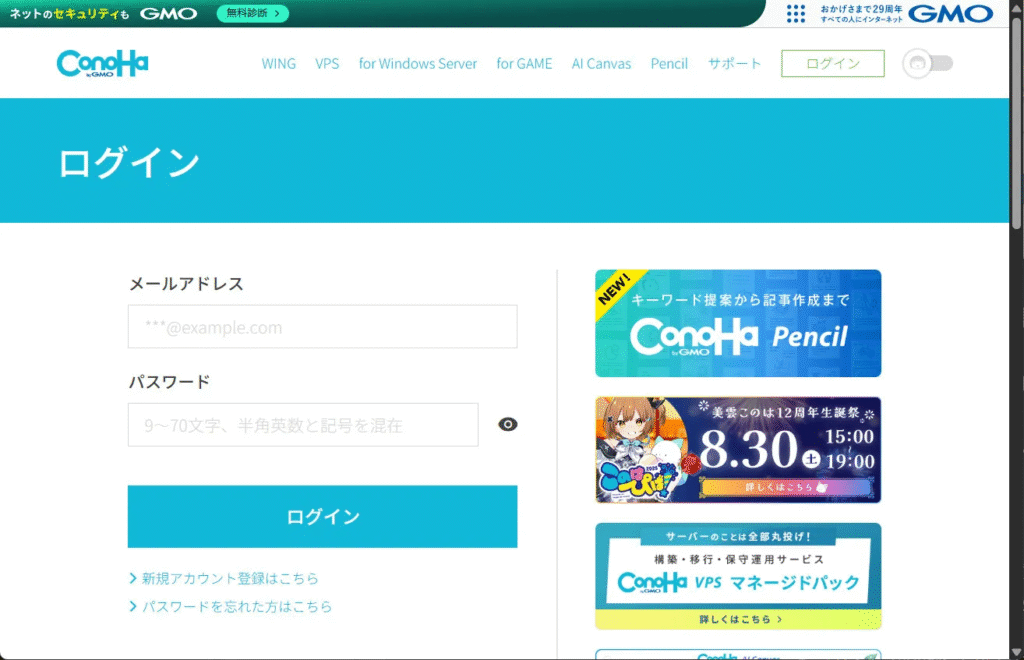Open the ConoHa Pencil banner

(x=738, y=323)
